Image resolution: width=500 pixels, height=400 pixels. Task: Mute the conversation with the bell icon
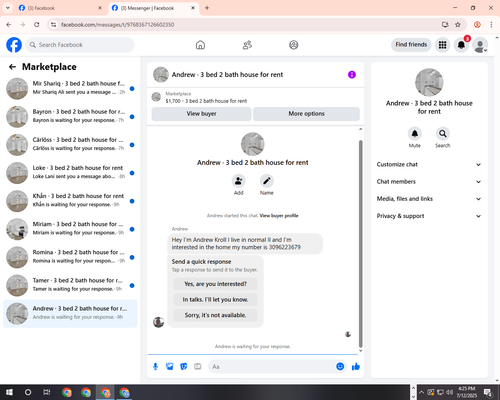pos(415,134)
